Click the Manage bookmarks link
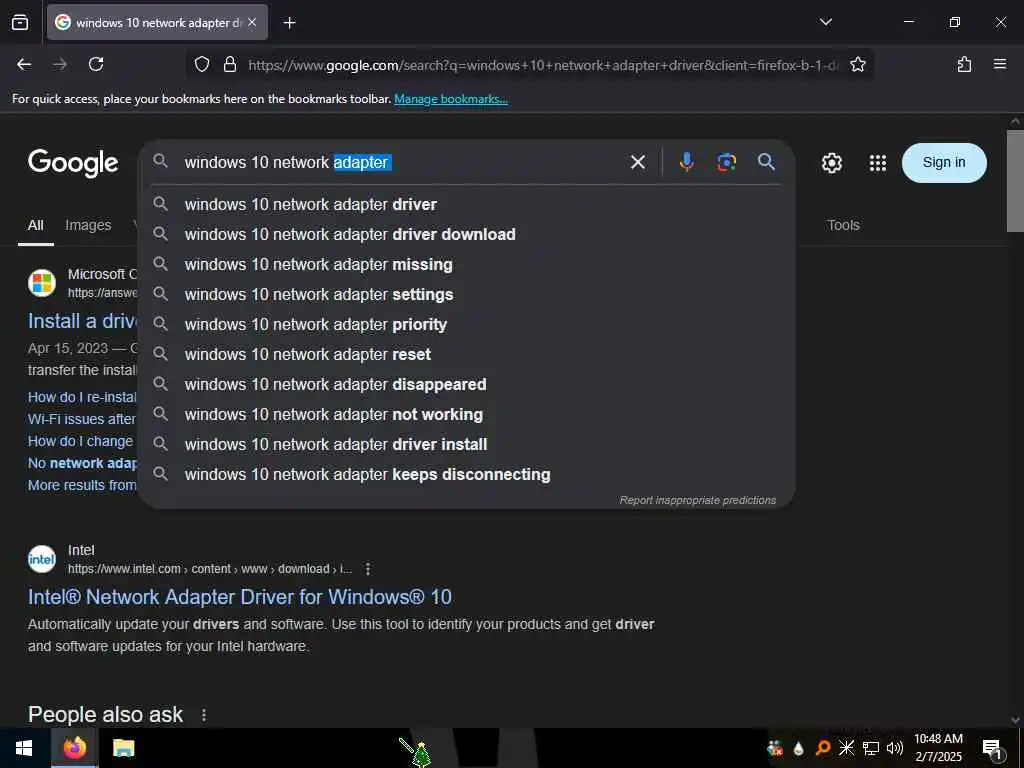Viewport: 1024px width, 768px height. click(451, 99)
